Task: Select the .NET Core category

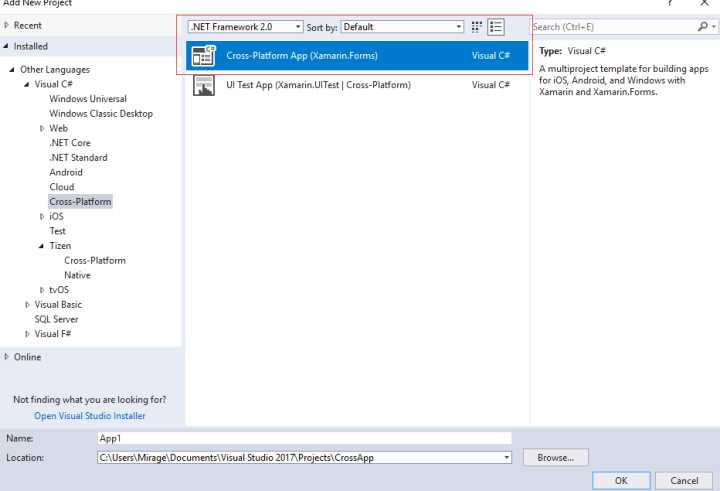Action: (x=70, y=143)
